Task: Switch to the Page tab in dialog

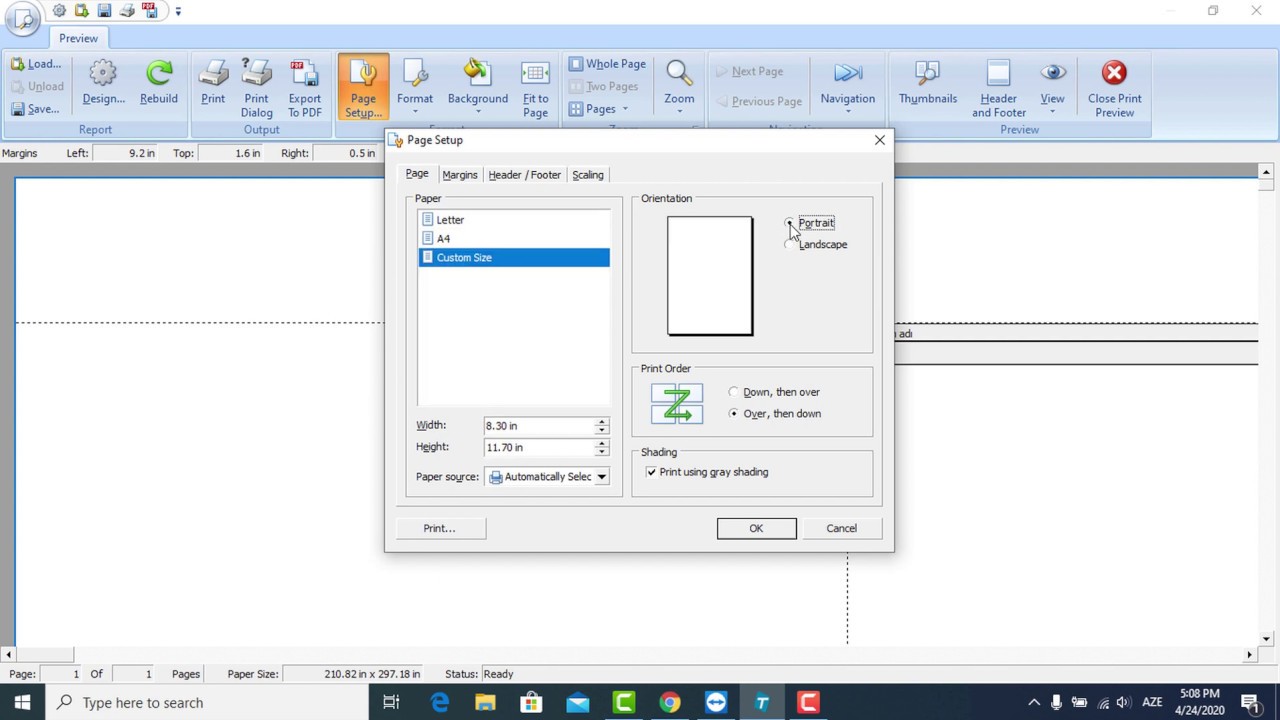Action: 417,174
